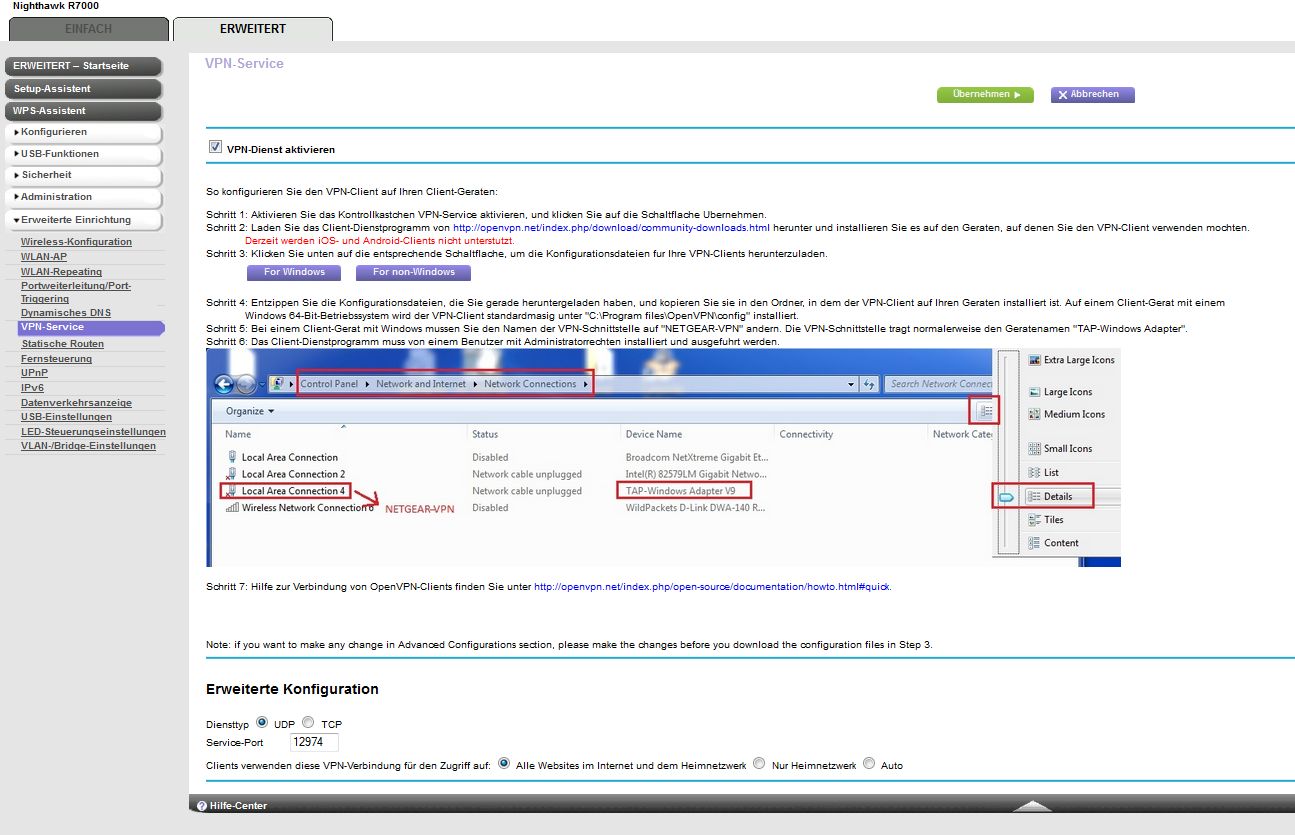
Task: Open USB-Einstellungen
Action: point(67,417)
